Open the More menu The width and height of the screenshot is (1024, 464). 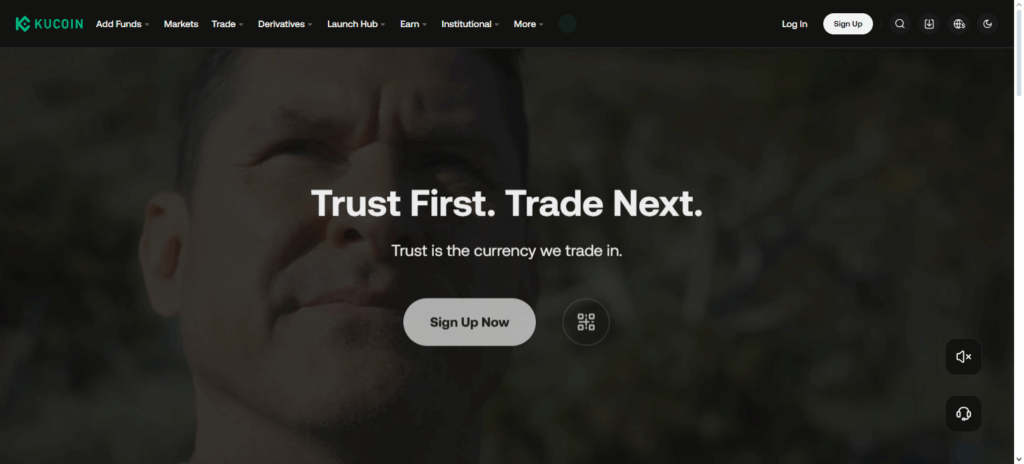[528, 24]
